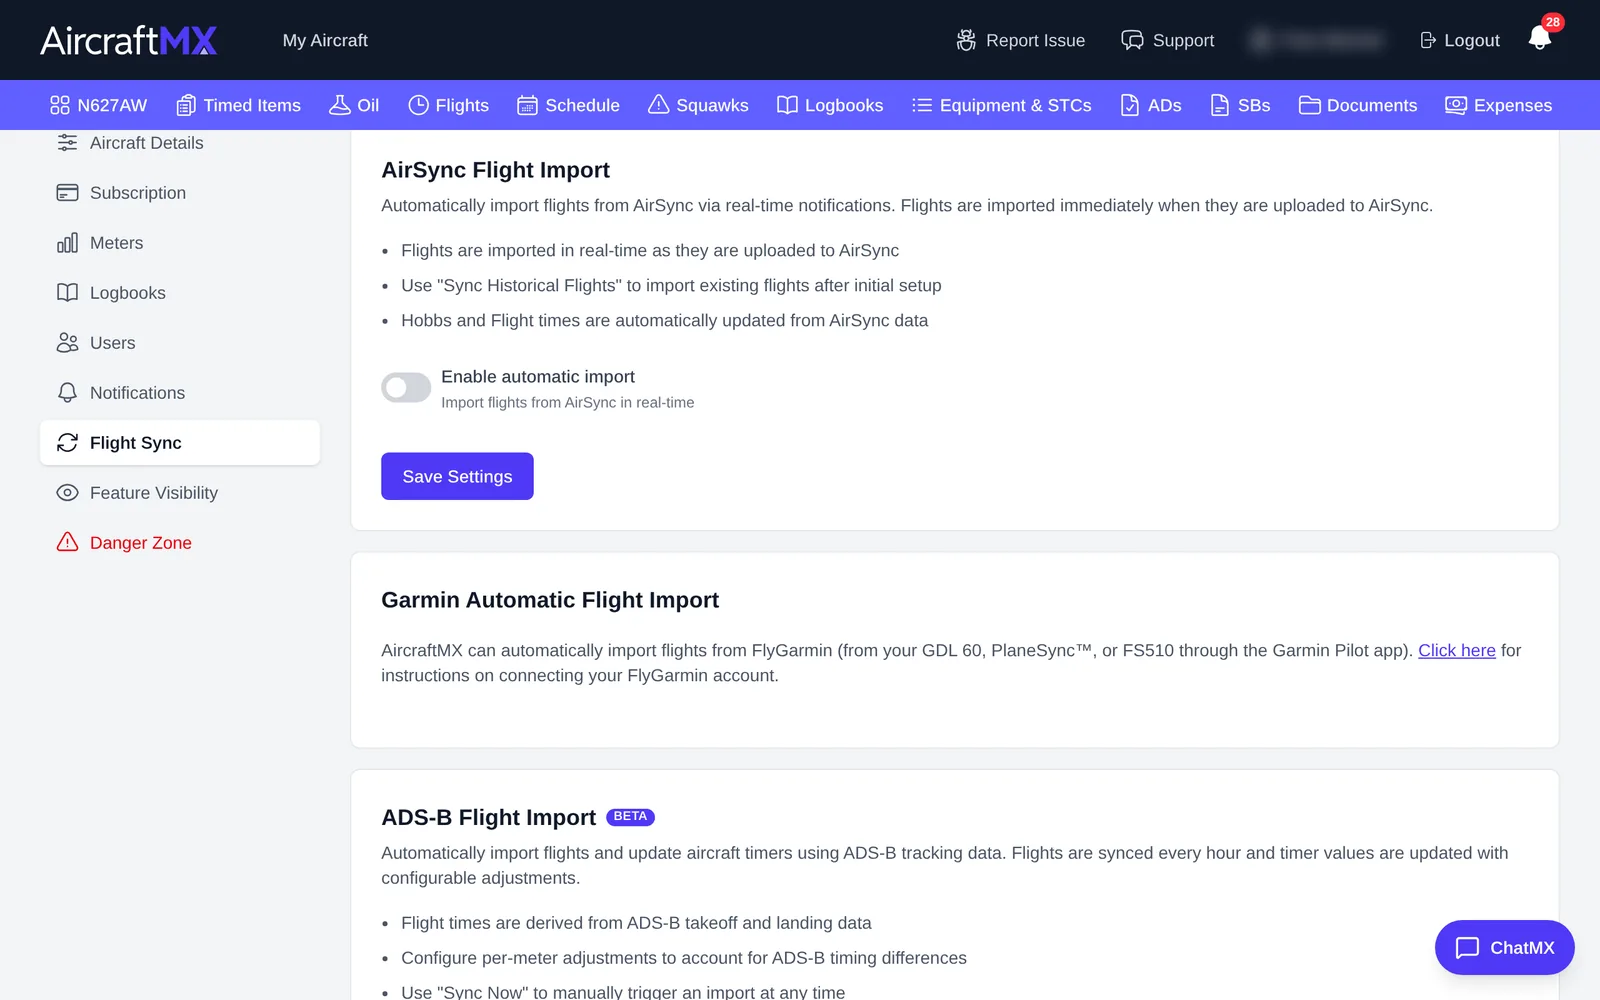Toggle Enable automatic import switch
The width and height of the screenshot is (1600, 1000).
click(x=406, y=387)
